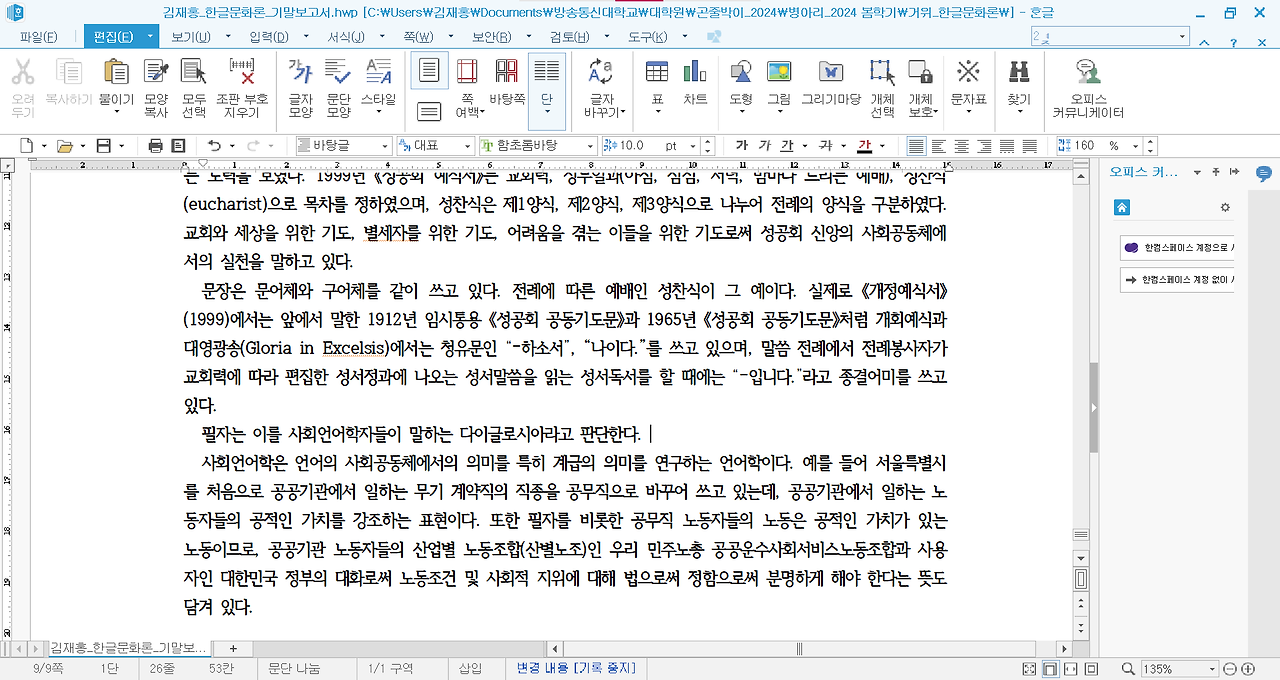
Task: Click the 찾기 find binoculars icon
Action: pyautogui.click(x=1019, y=72)
